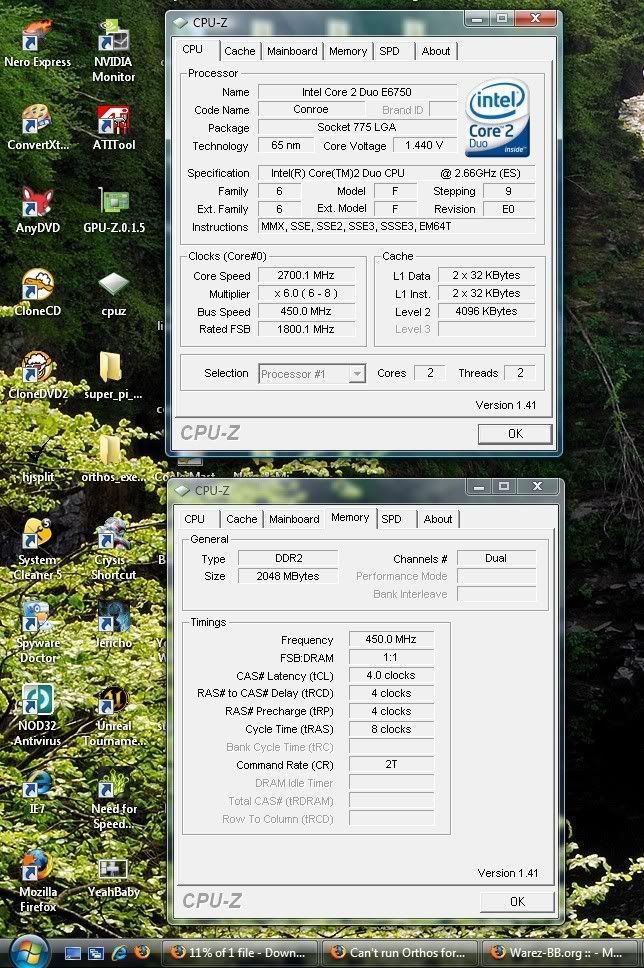The height and width of the screenshot is (968, 644).
Task: Launch GPU-Z.0.1.5 desktop icon
Action: point(114,210)
